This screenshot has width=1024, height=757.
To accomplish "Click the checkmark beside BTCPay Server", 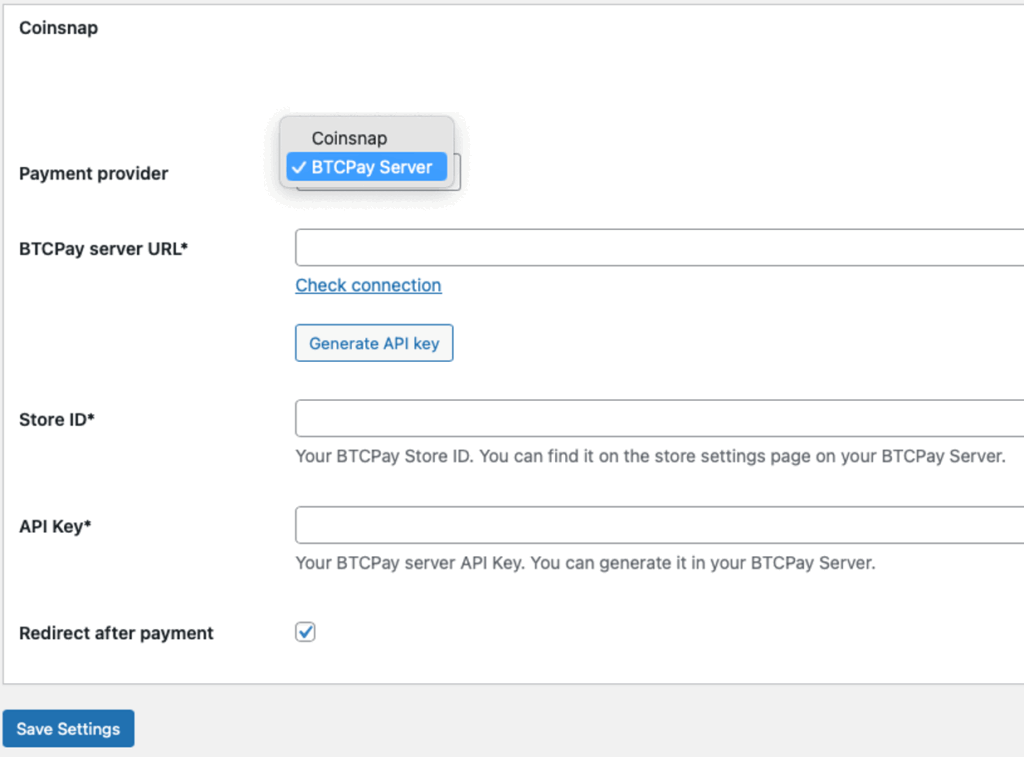I will [300, 167].
